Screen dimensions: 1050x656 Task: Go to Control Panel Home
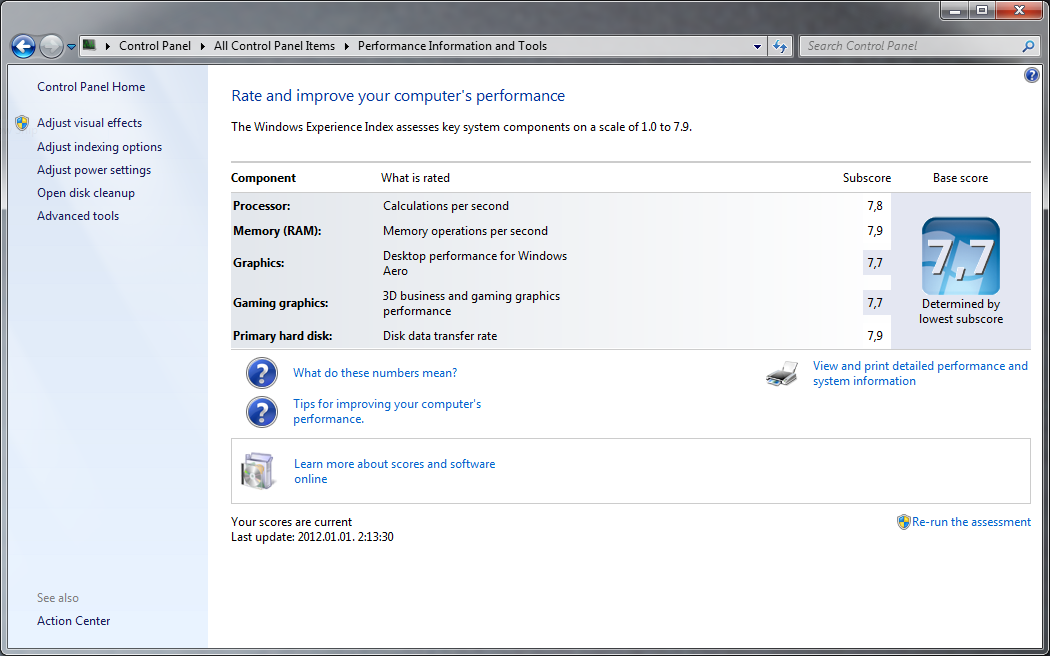coord(91,87)
